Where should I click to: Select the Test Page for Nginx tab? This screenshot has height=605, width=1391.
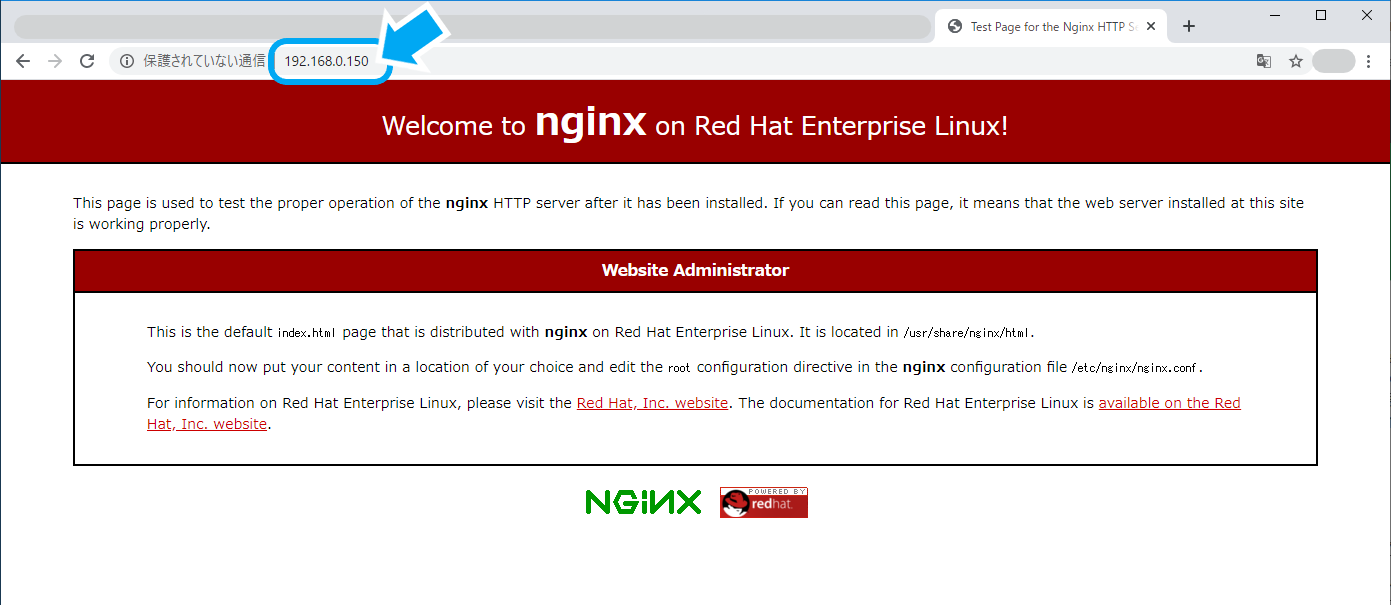pos(1050,27)
